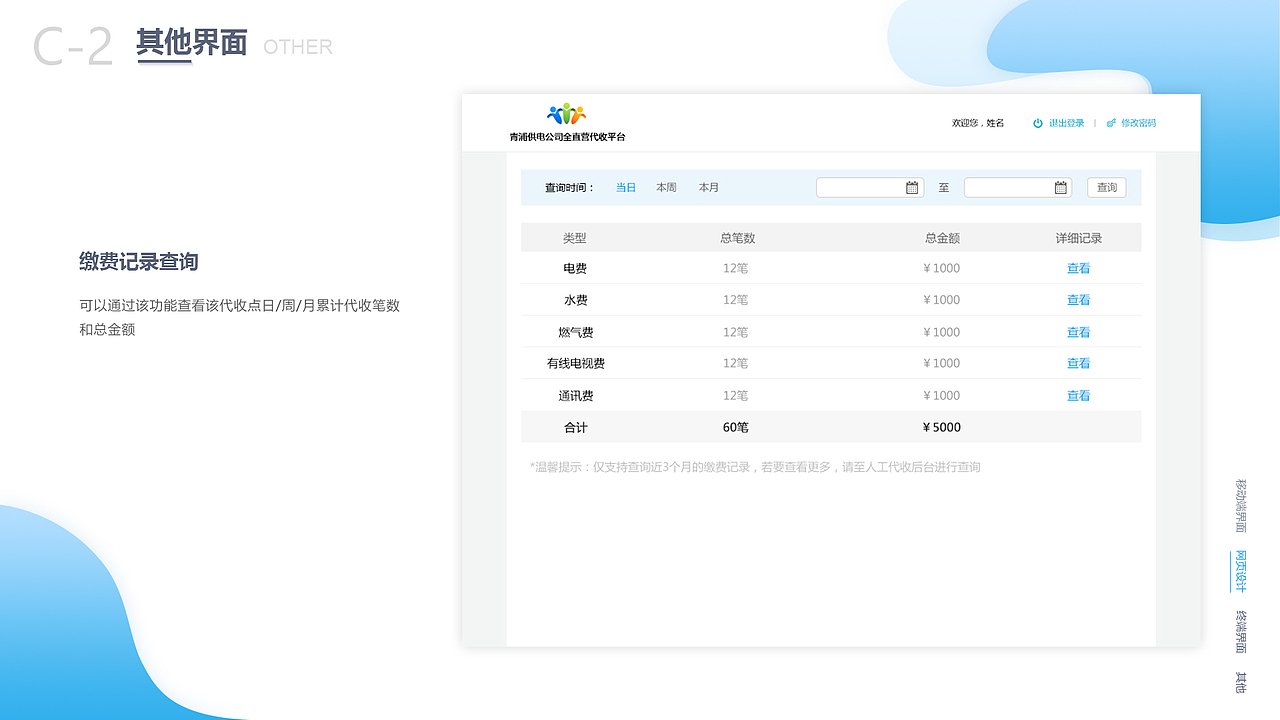Click the power icon beside 退出登录
The height and width of the screenshot is (720, 1280).
1037,123
